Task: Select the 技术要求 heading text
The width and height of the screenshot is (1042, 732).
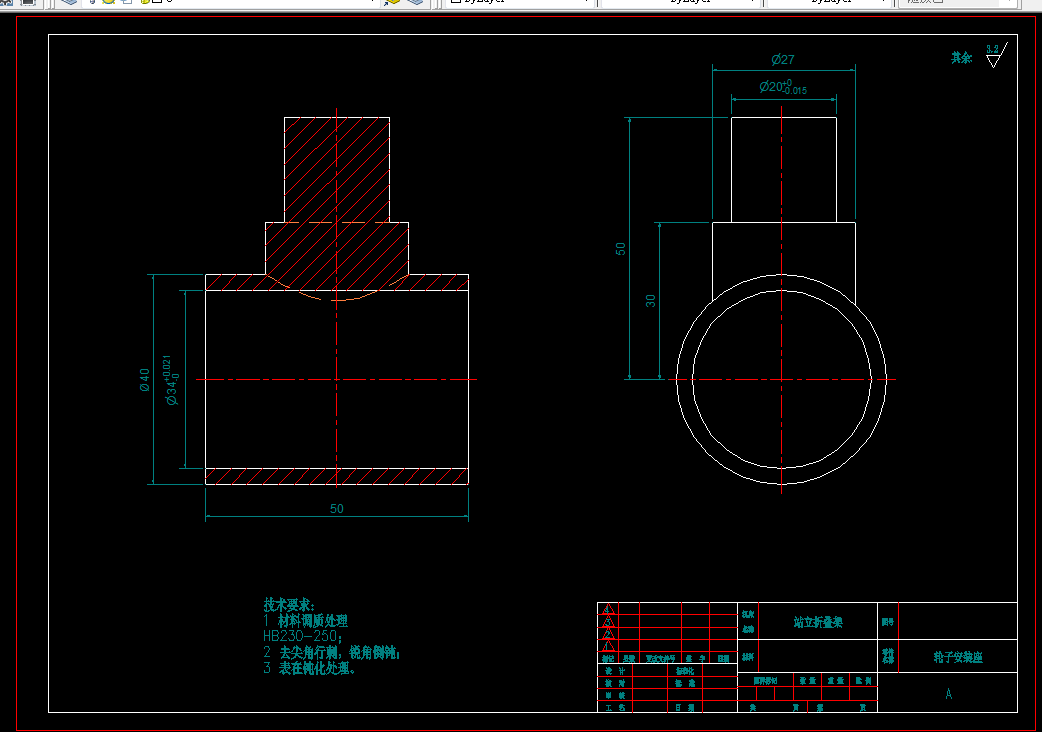Action: [x=289, y=605]
